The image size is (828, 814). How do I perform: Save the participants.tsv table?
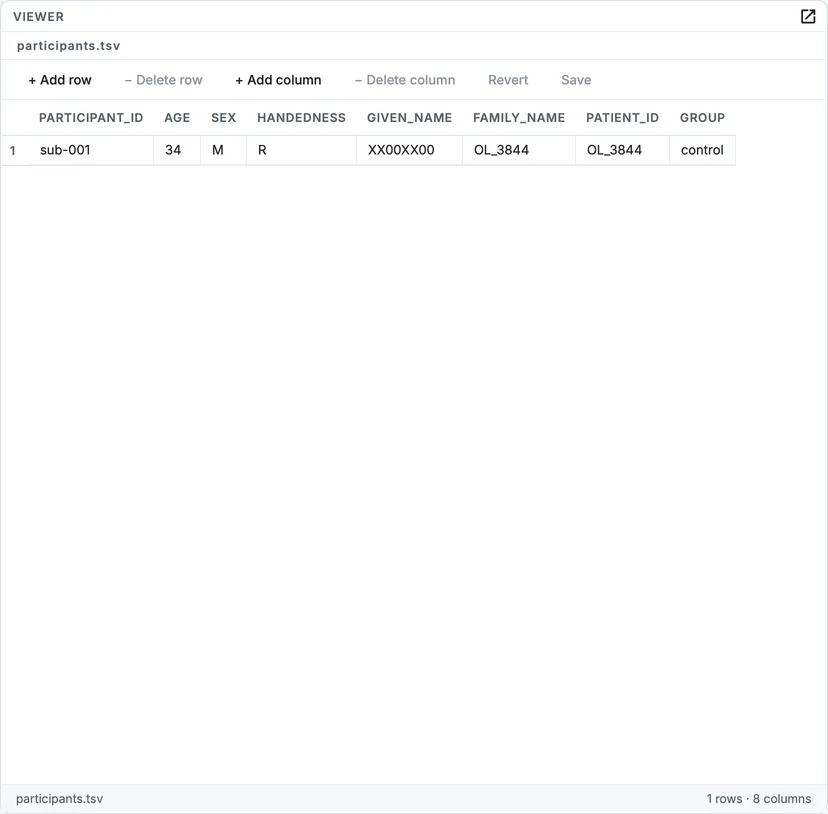[576, 80]
